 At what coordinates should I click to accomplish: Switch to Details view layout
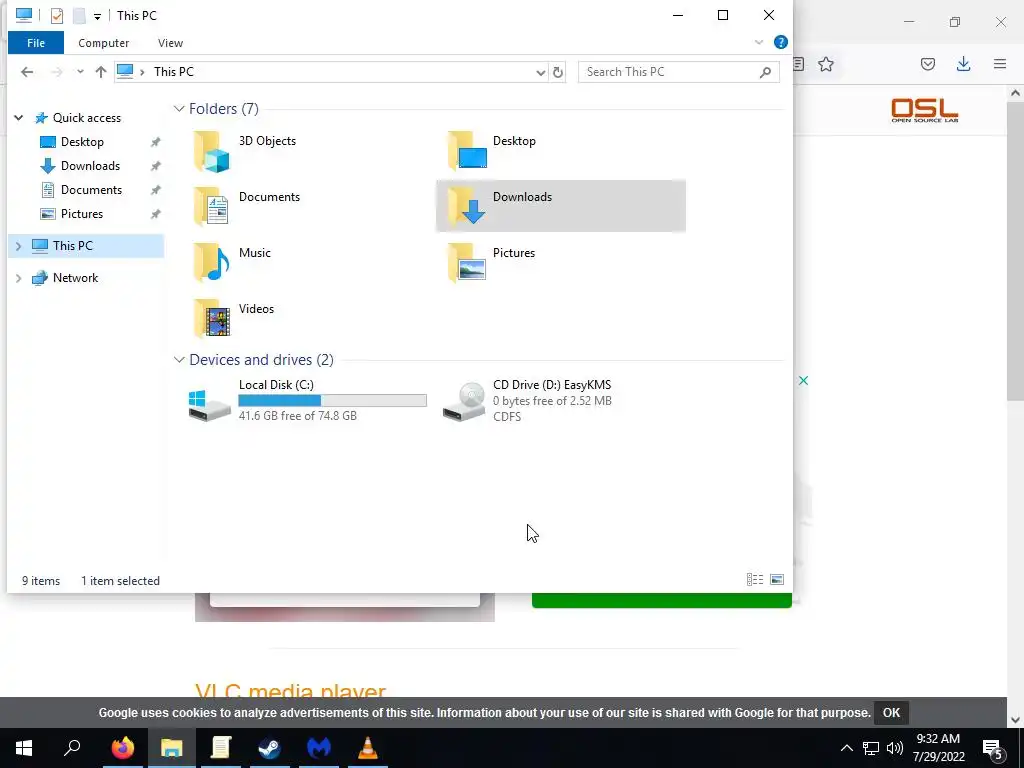[x=755, y=579]
